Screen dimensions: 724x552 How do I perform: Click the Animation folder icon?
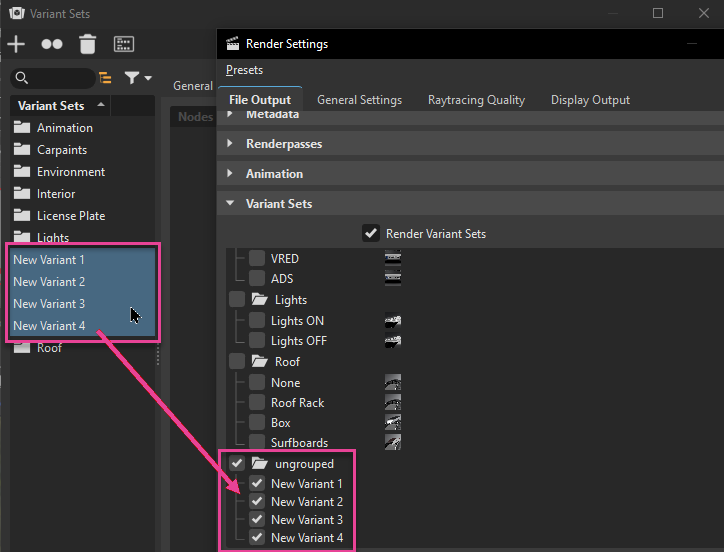[22, 127]
